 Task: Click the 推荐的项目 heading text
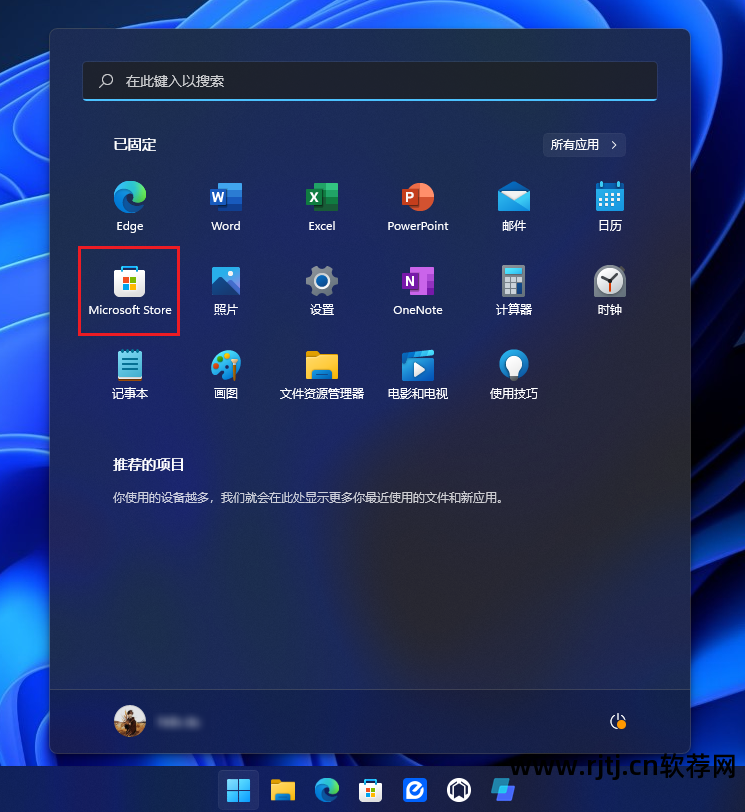(x=149, y=465)
